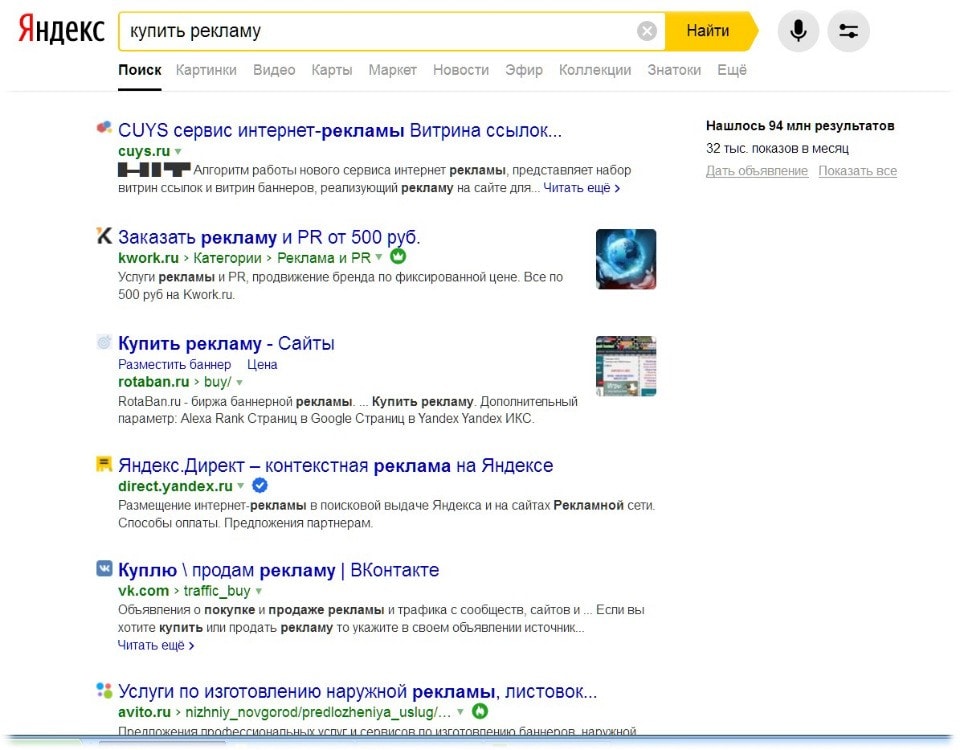Start voice search with the microphone icon
Screen dimensions: 960x750
798,31
